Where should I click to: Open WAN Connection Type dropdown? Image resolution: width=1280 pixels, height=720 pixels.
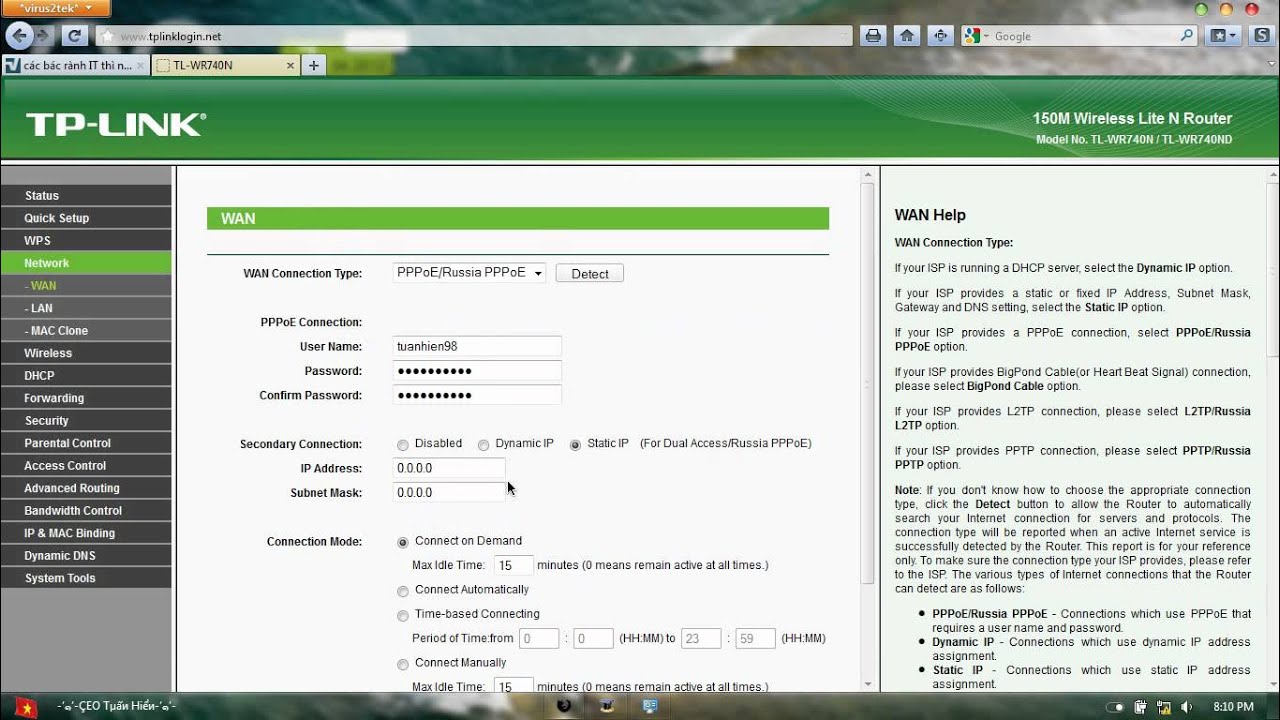[x=469, y=273]
